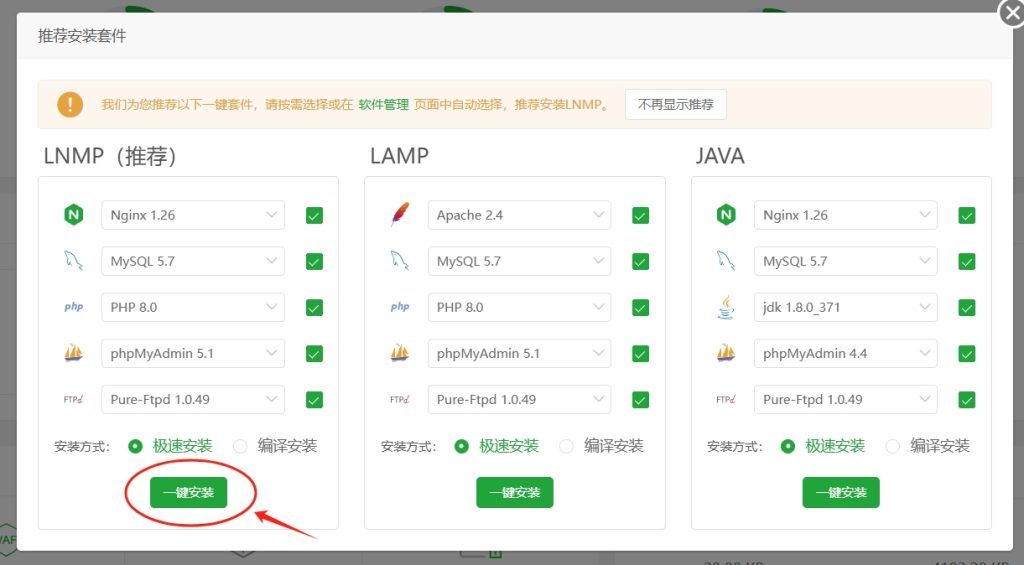Screen dimensions: 1024x565
Task: Select 极速安装 radio in JAVA column
Action: pyautogui.click(x=788, y=446)
